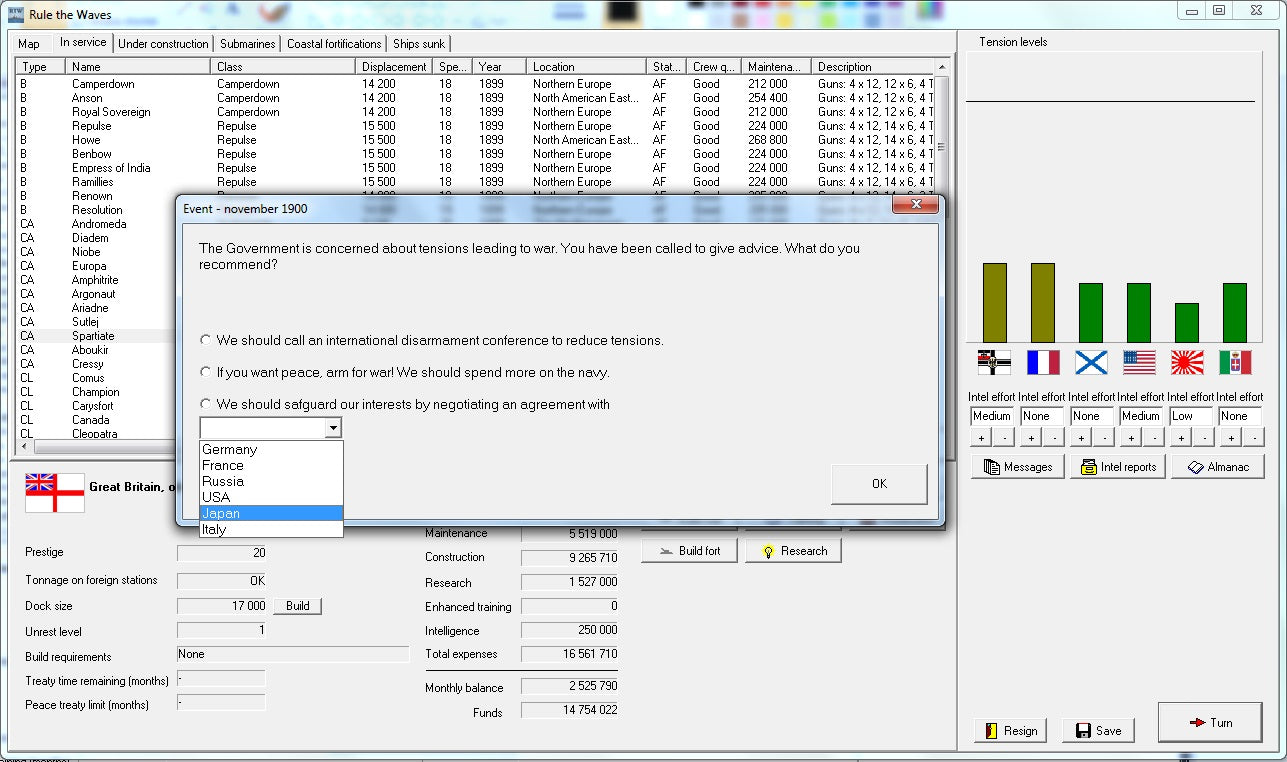Click the Russian naval ensign flag
The width and height of the screenshot is (1287, 762).
[x=1091, y=362]
